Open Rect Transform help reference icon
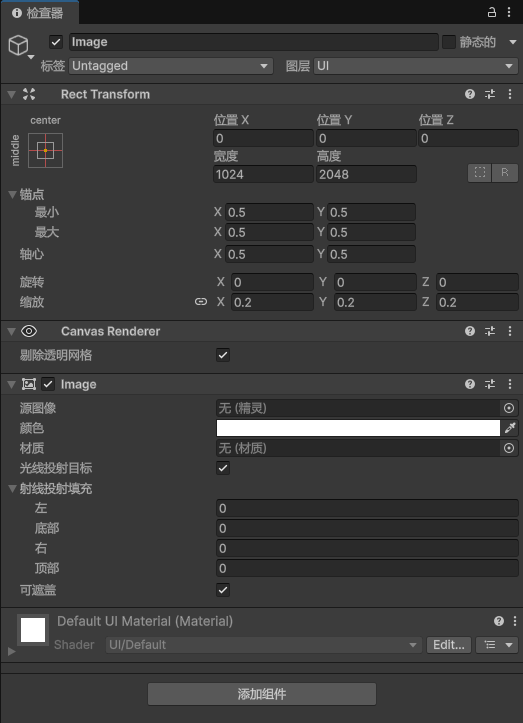 [x=470, y=94]
